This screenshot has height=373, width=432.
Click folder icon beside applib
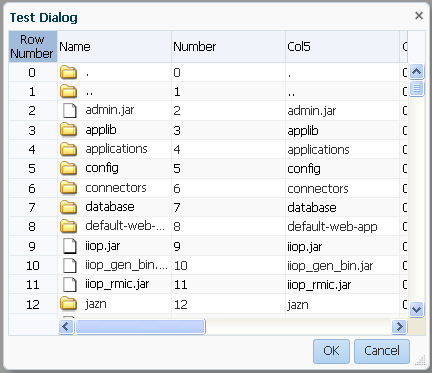68,130
